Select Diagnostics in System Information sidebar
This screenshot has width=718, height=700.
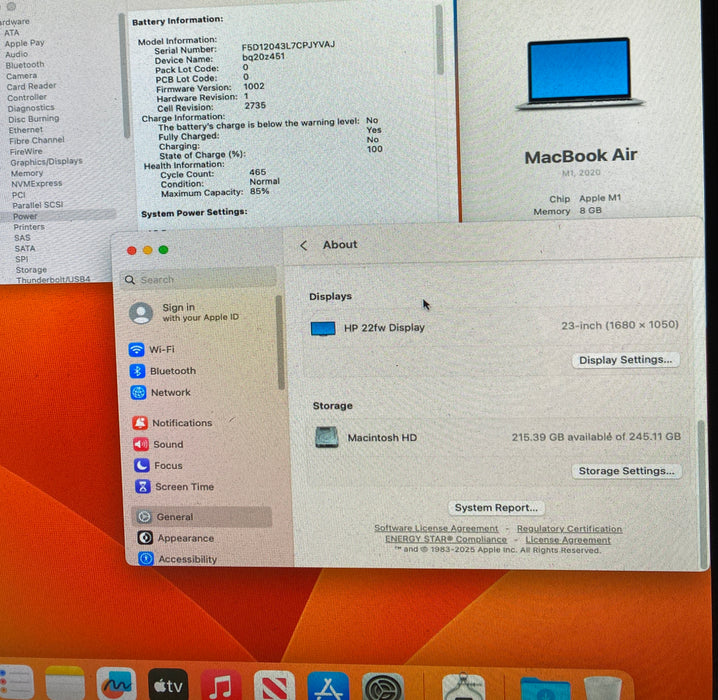pyautogui.click(x=31, y=108)
